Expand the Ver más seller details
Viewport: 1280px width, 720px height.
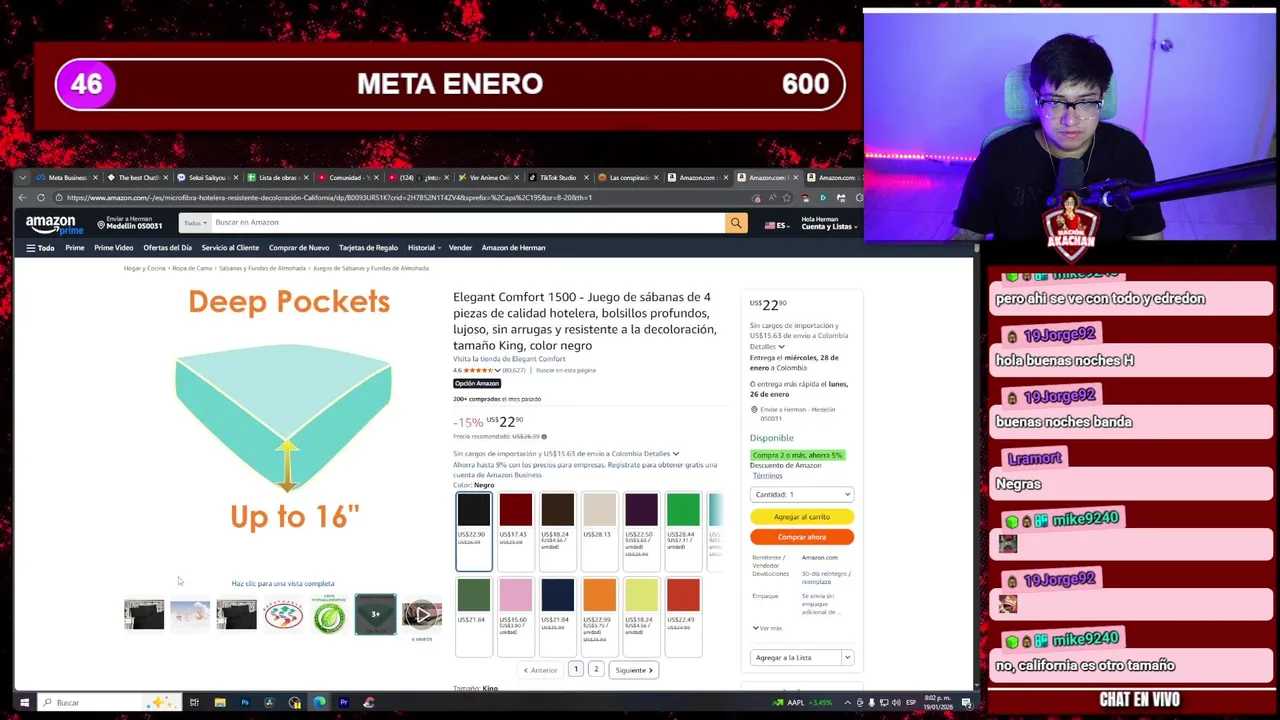767,628
